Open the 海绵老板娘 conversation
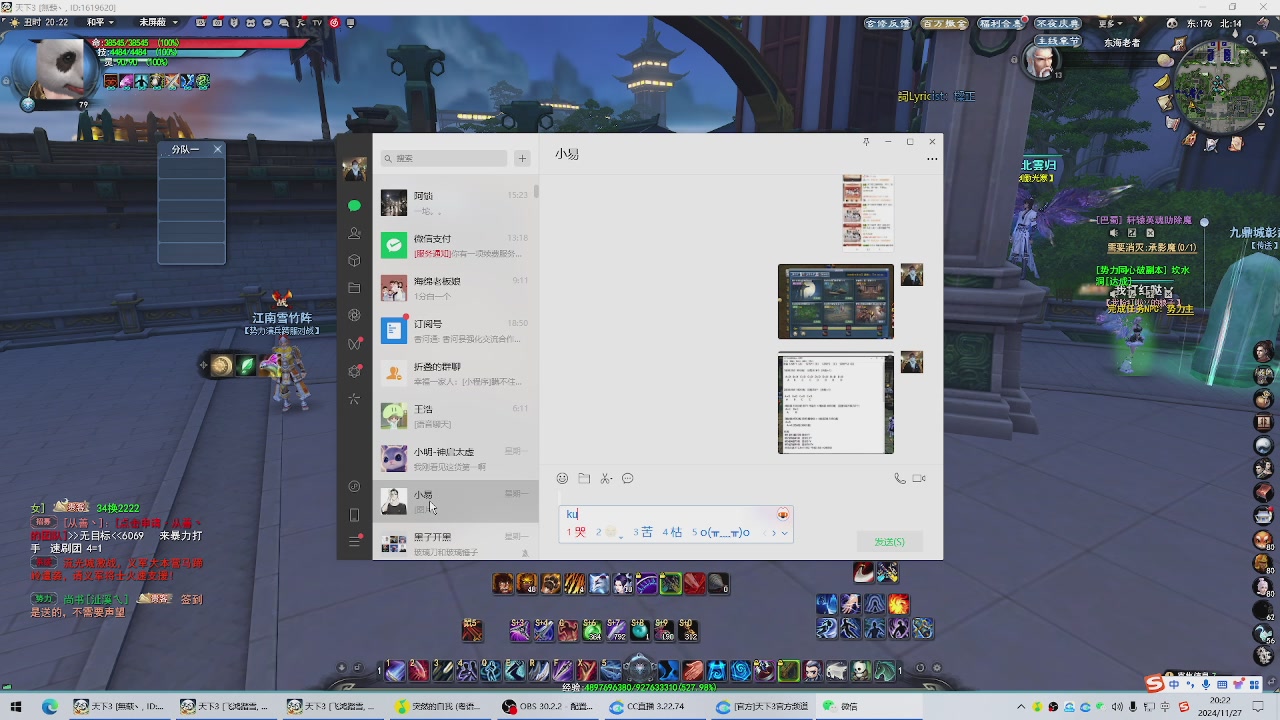The height and width of the screenshot is (720, 1280). point(456,288)
